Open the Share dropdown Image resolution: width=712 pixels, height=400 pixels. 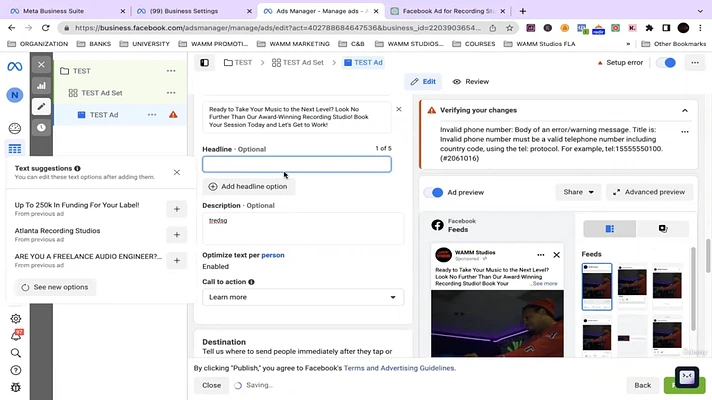point(579,192)
